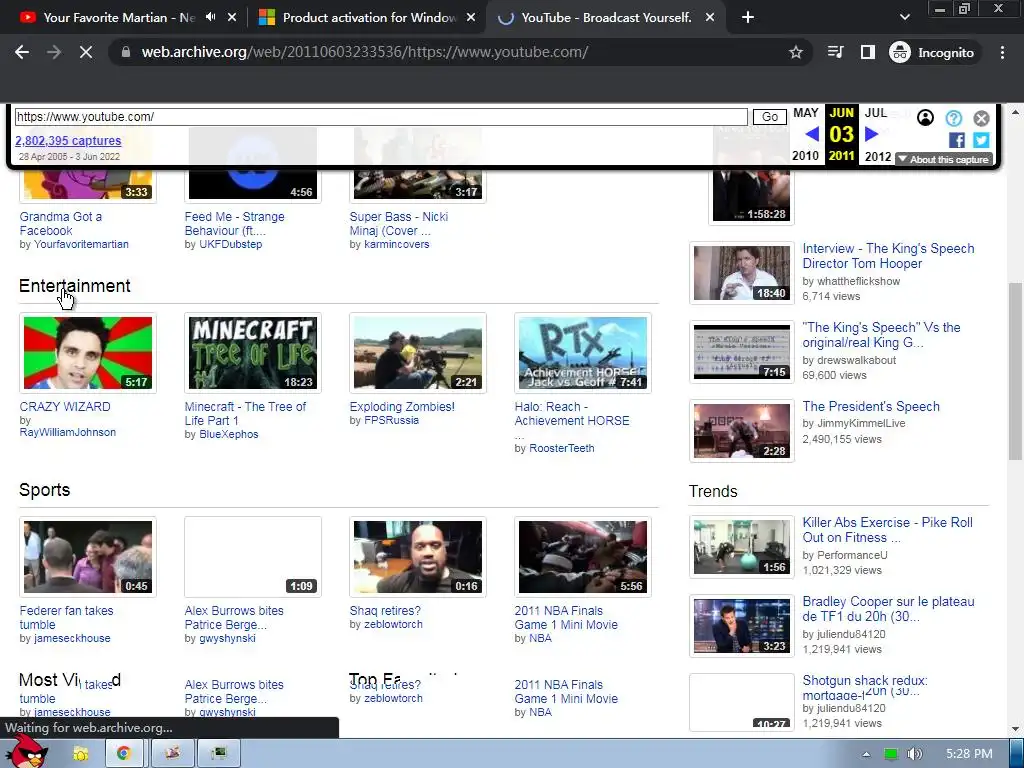Open CRAZY WIZARD video thumbnail

click(88, 353)
